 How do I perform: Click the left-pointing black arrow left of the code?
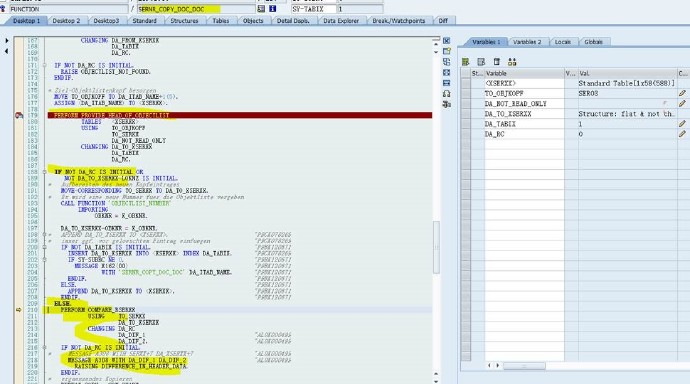tap(7, 51)
